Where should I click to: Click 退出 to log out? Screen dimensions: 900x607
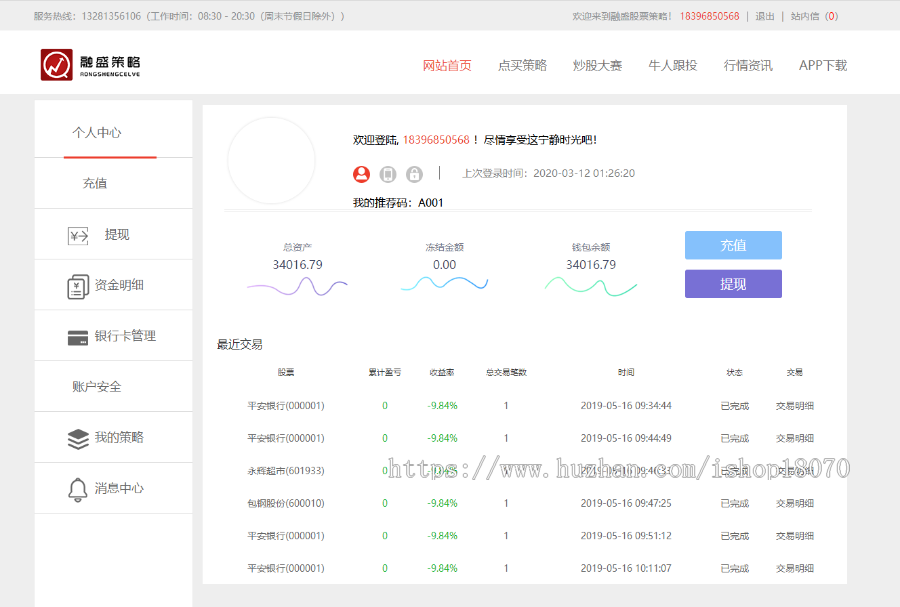(764, 16)
